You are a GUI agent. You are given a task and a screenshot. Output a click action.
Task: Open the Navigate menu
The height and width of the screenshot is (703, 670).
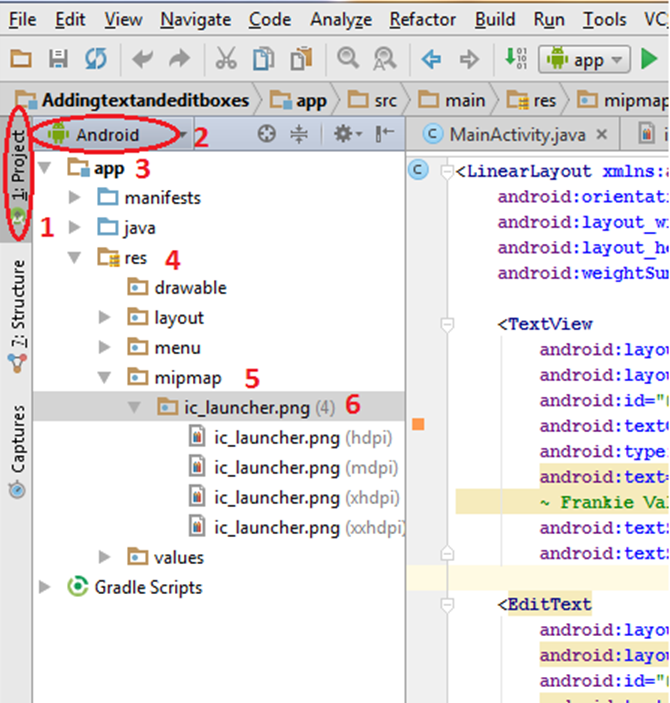tap(196, 20)
